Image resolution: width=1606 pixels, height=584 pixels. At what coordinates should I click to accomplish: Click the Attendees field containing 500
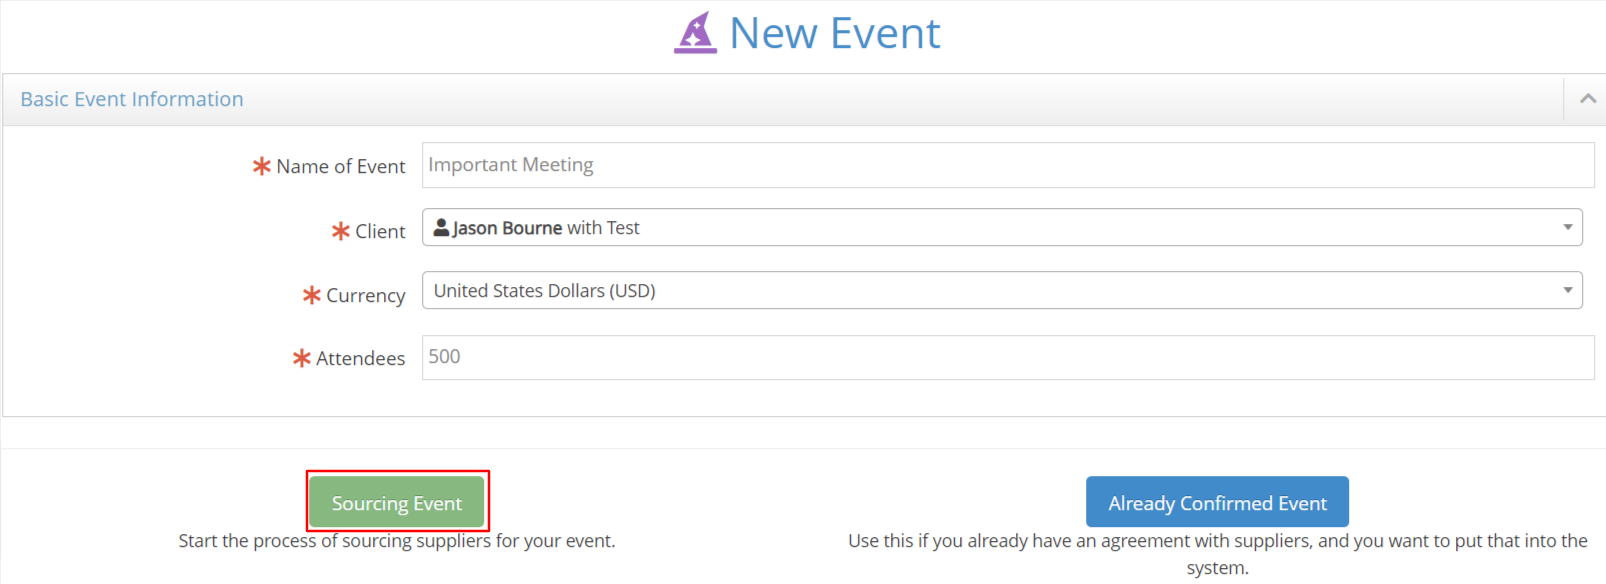1008,357
